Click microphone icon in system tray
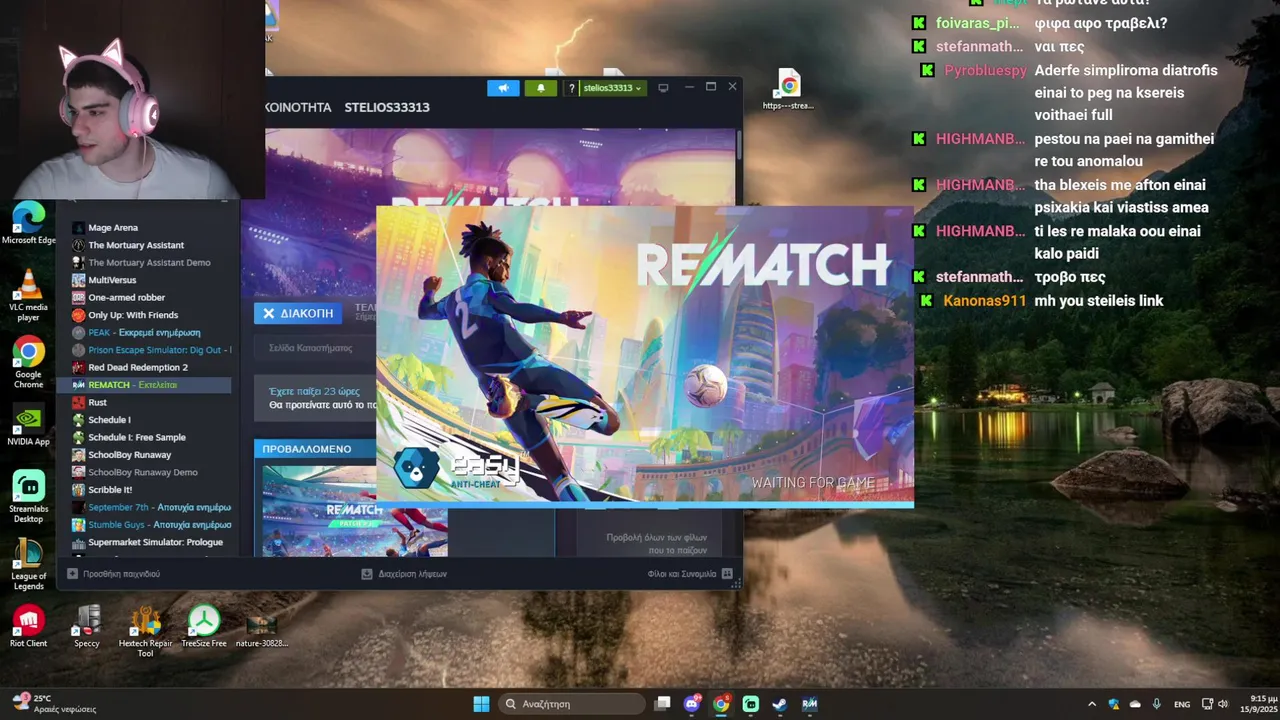1280x720 pixels. click(1157, 704)
